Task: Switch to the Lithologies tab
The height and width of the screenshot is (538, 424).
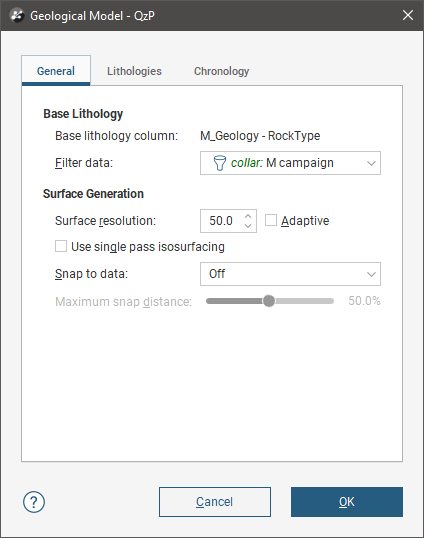Action: coord(134,71)
